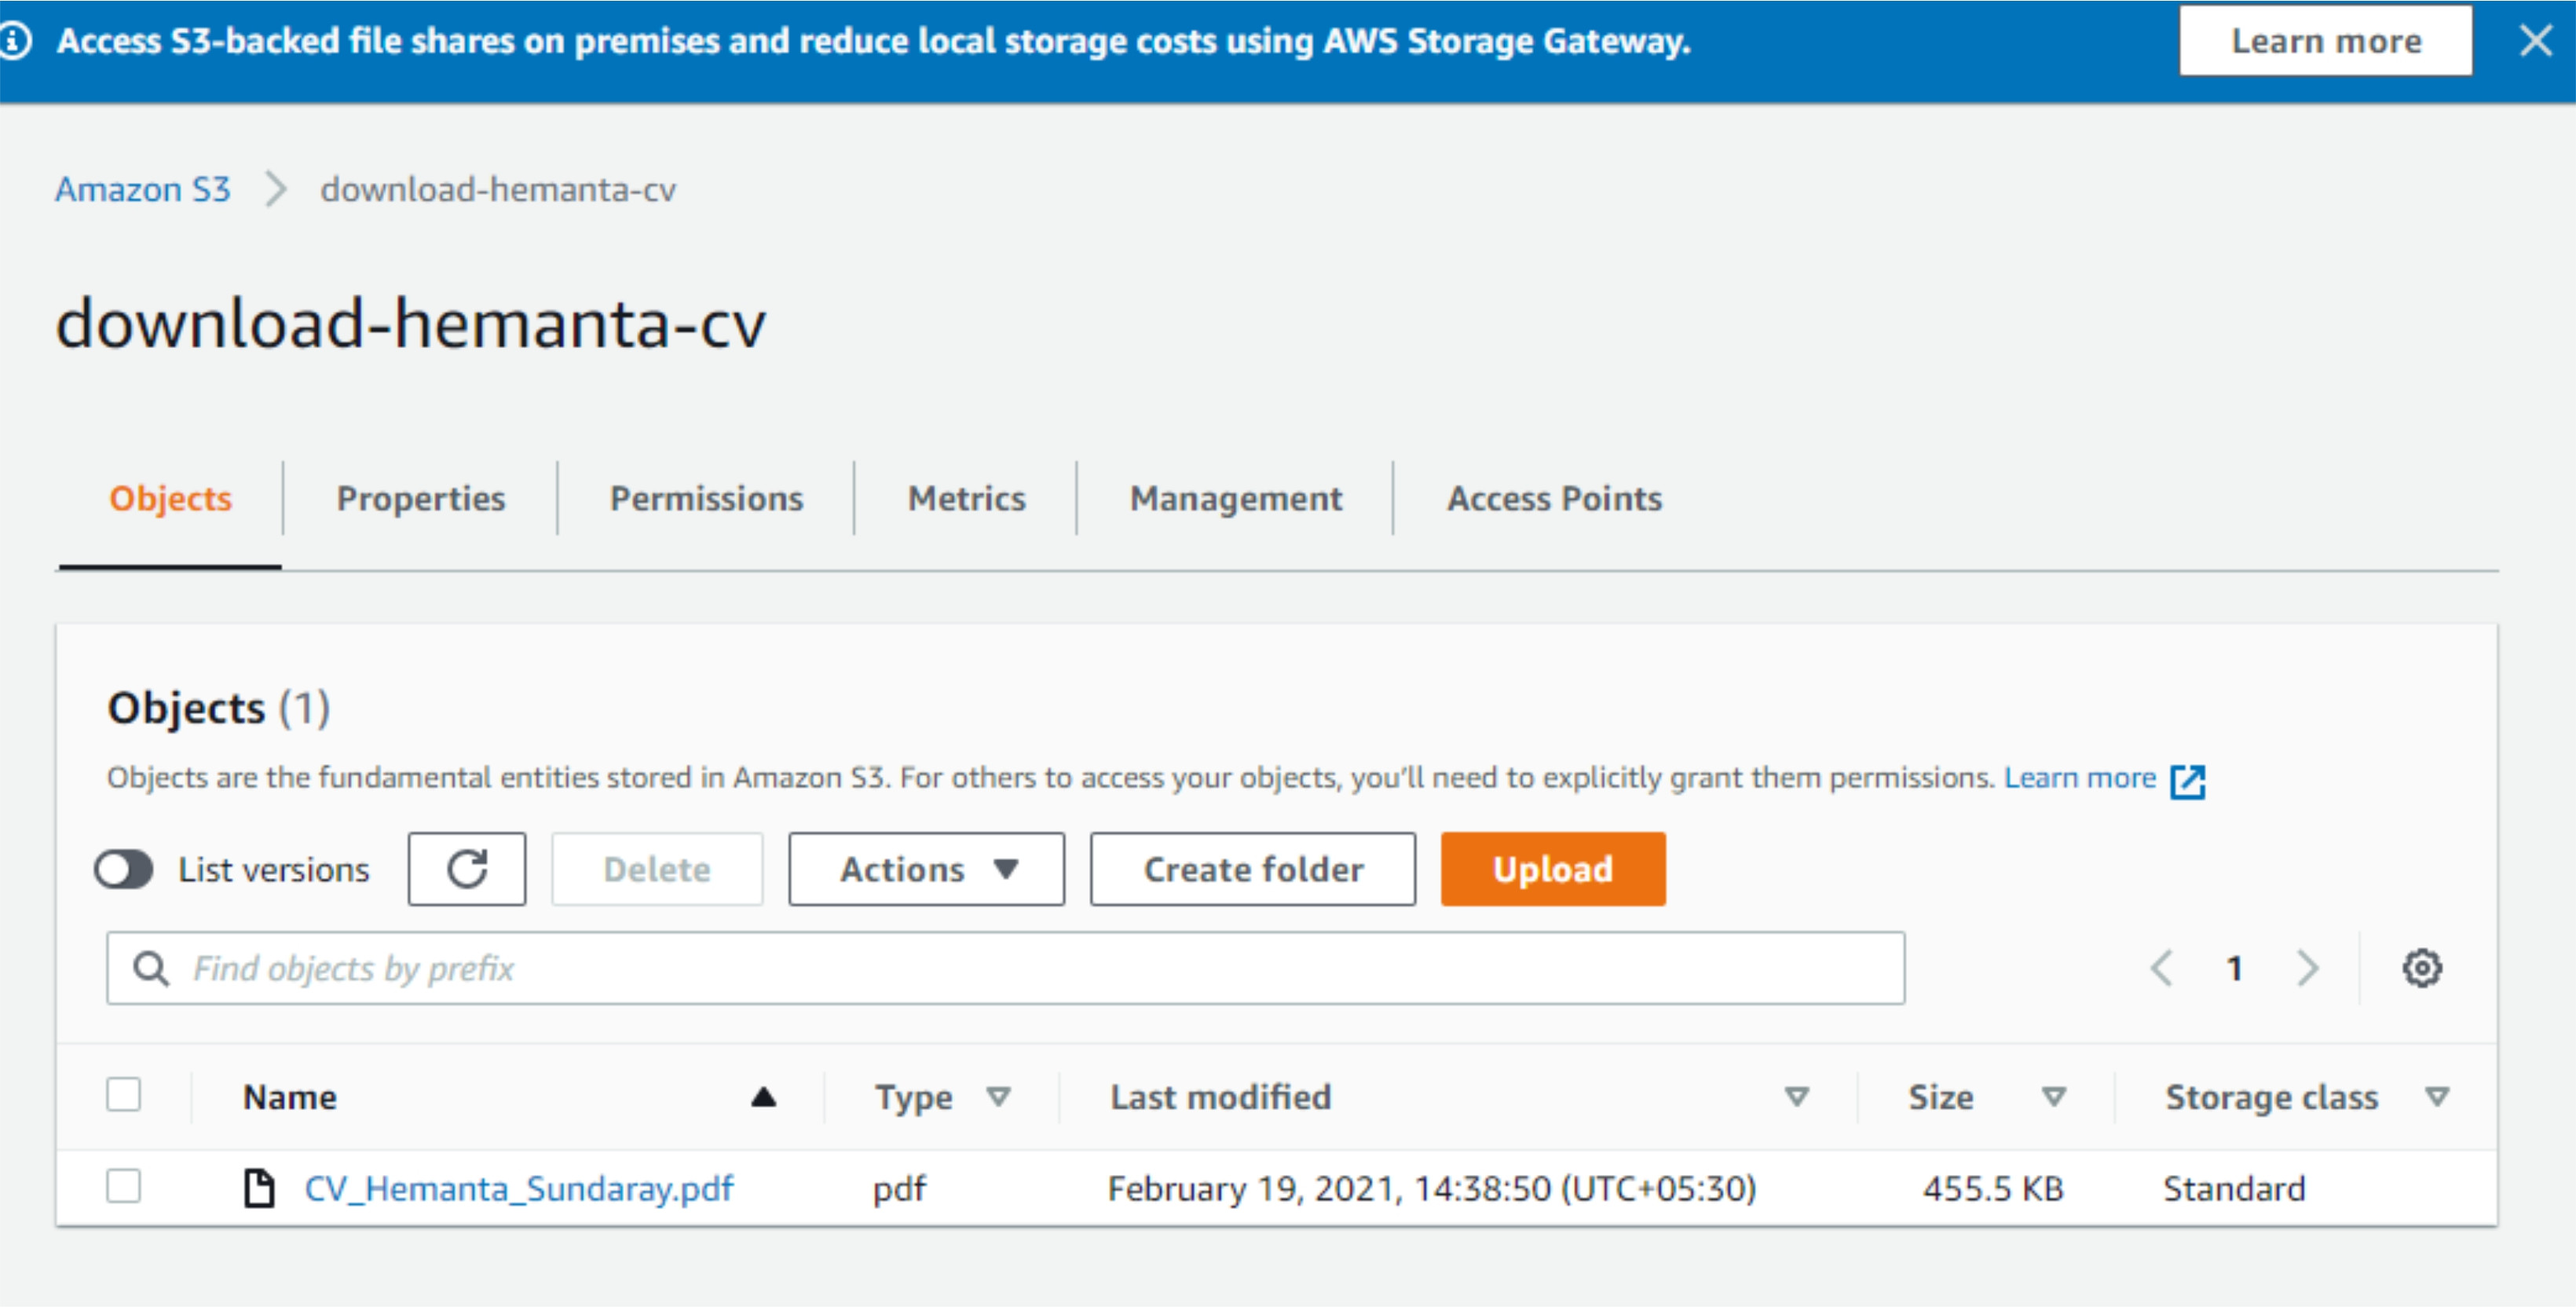Viewport: 2576px width, 1307px height.
Task: Click the refresh objects icon button
Action: point(466,869)
